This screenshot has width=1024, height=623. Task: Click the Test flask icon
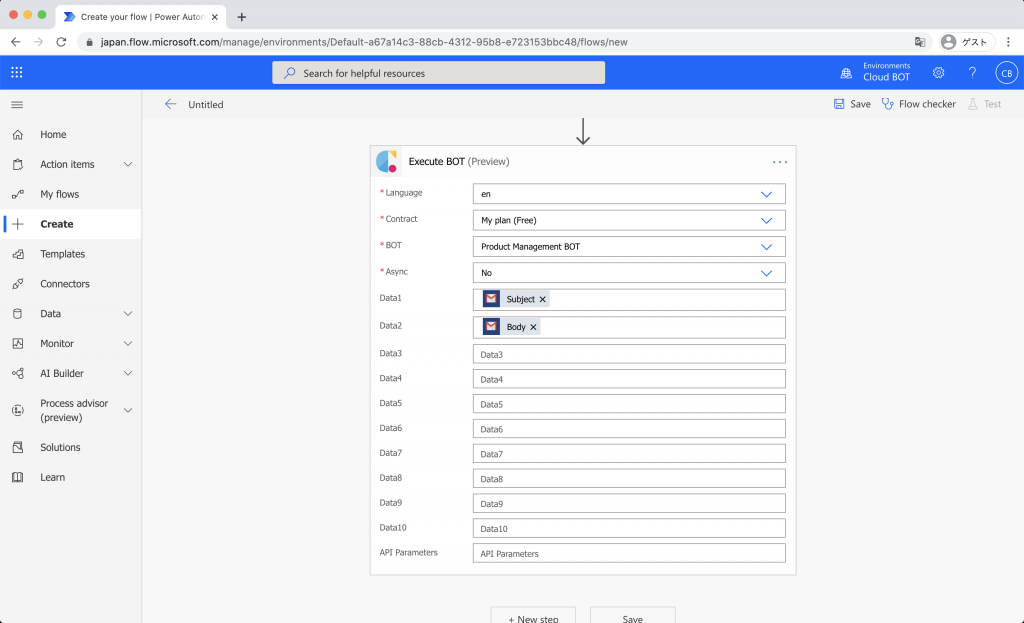click(973, 104)
